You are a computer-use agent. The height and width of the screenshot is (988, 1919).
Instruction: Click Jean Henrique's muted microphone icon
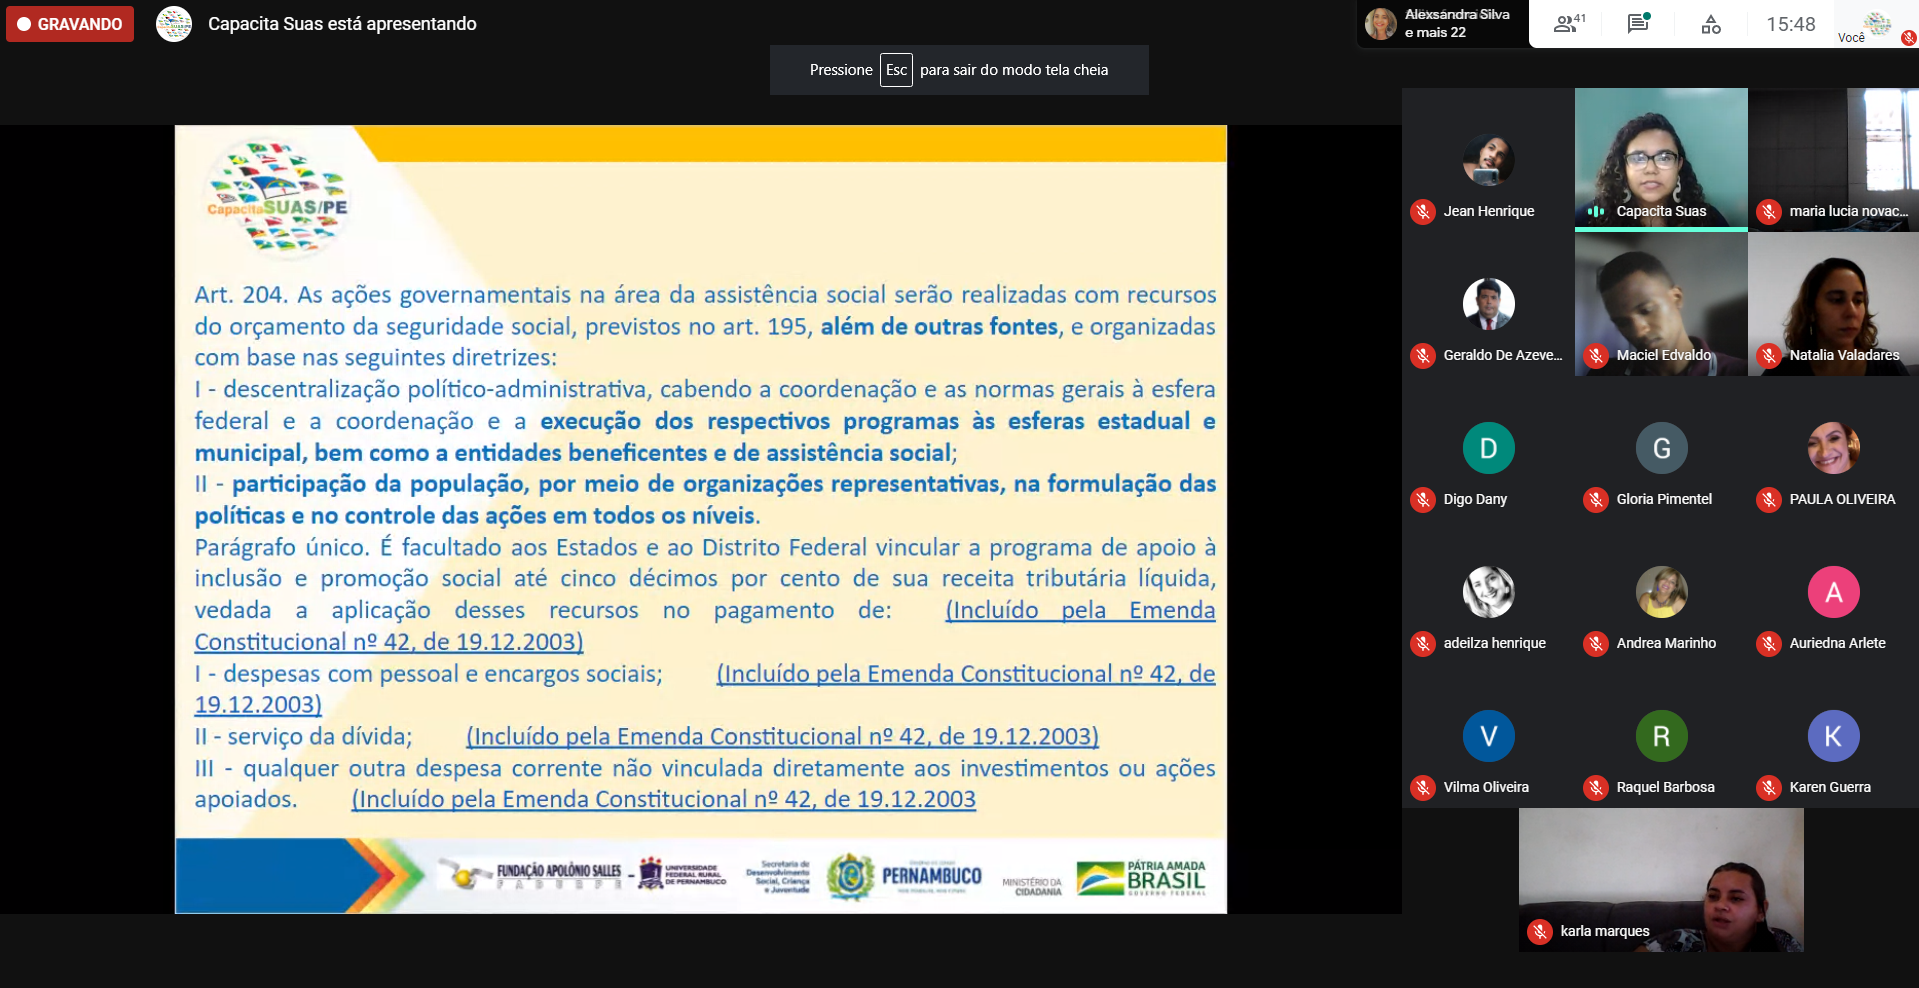click(x=1422, y=212)
